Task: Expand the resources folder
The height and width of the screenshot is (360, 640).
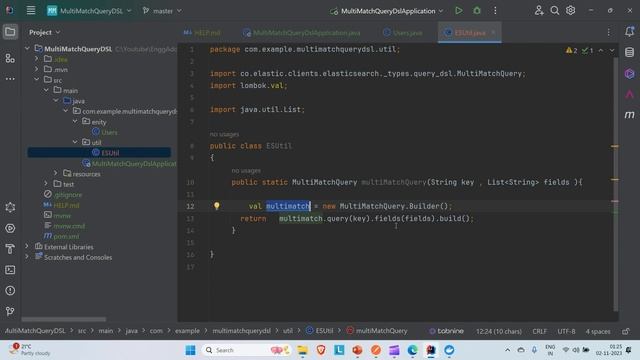Action: 56,173
